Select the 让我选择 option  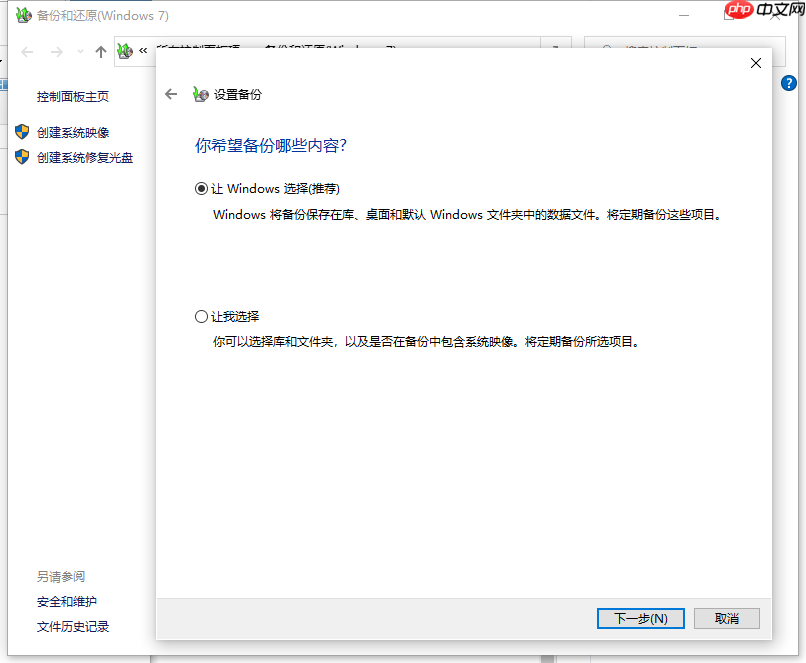click(202, 316)
